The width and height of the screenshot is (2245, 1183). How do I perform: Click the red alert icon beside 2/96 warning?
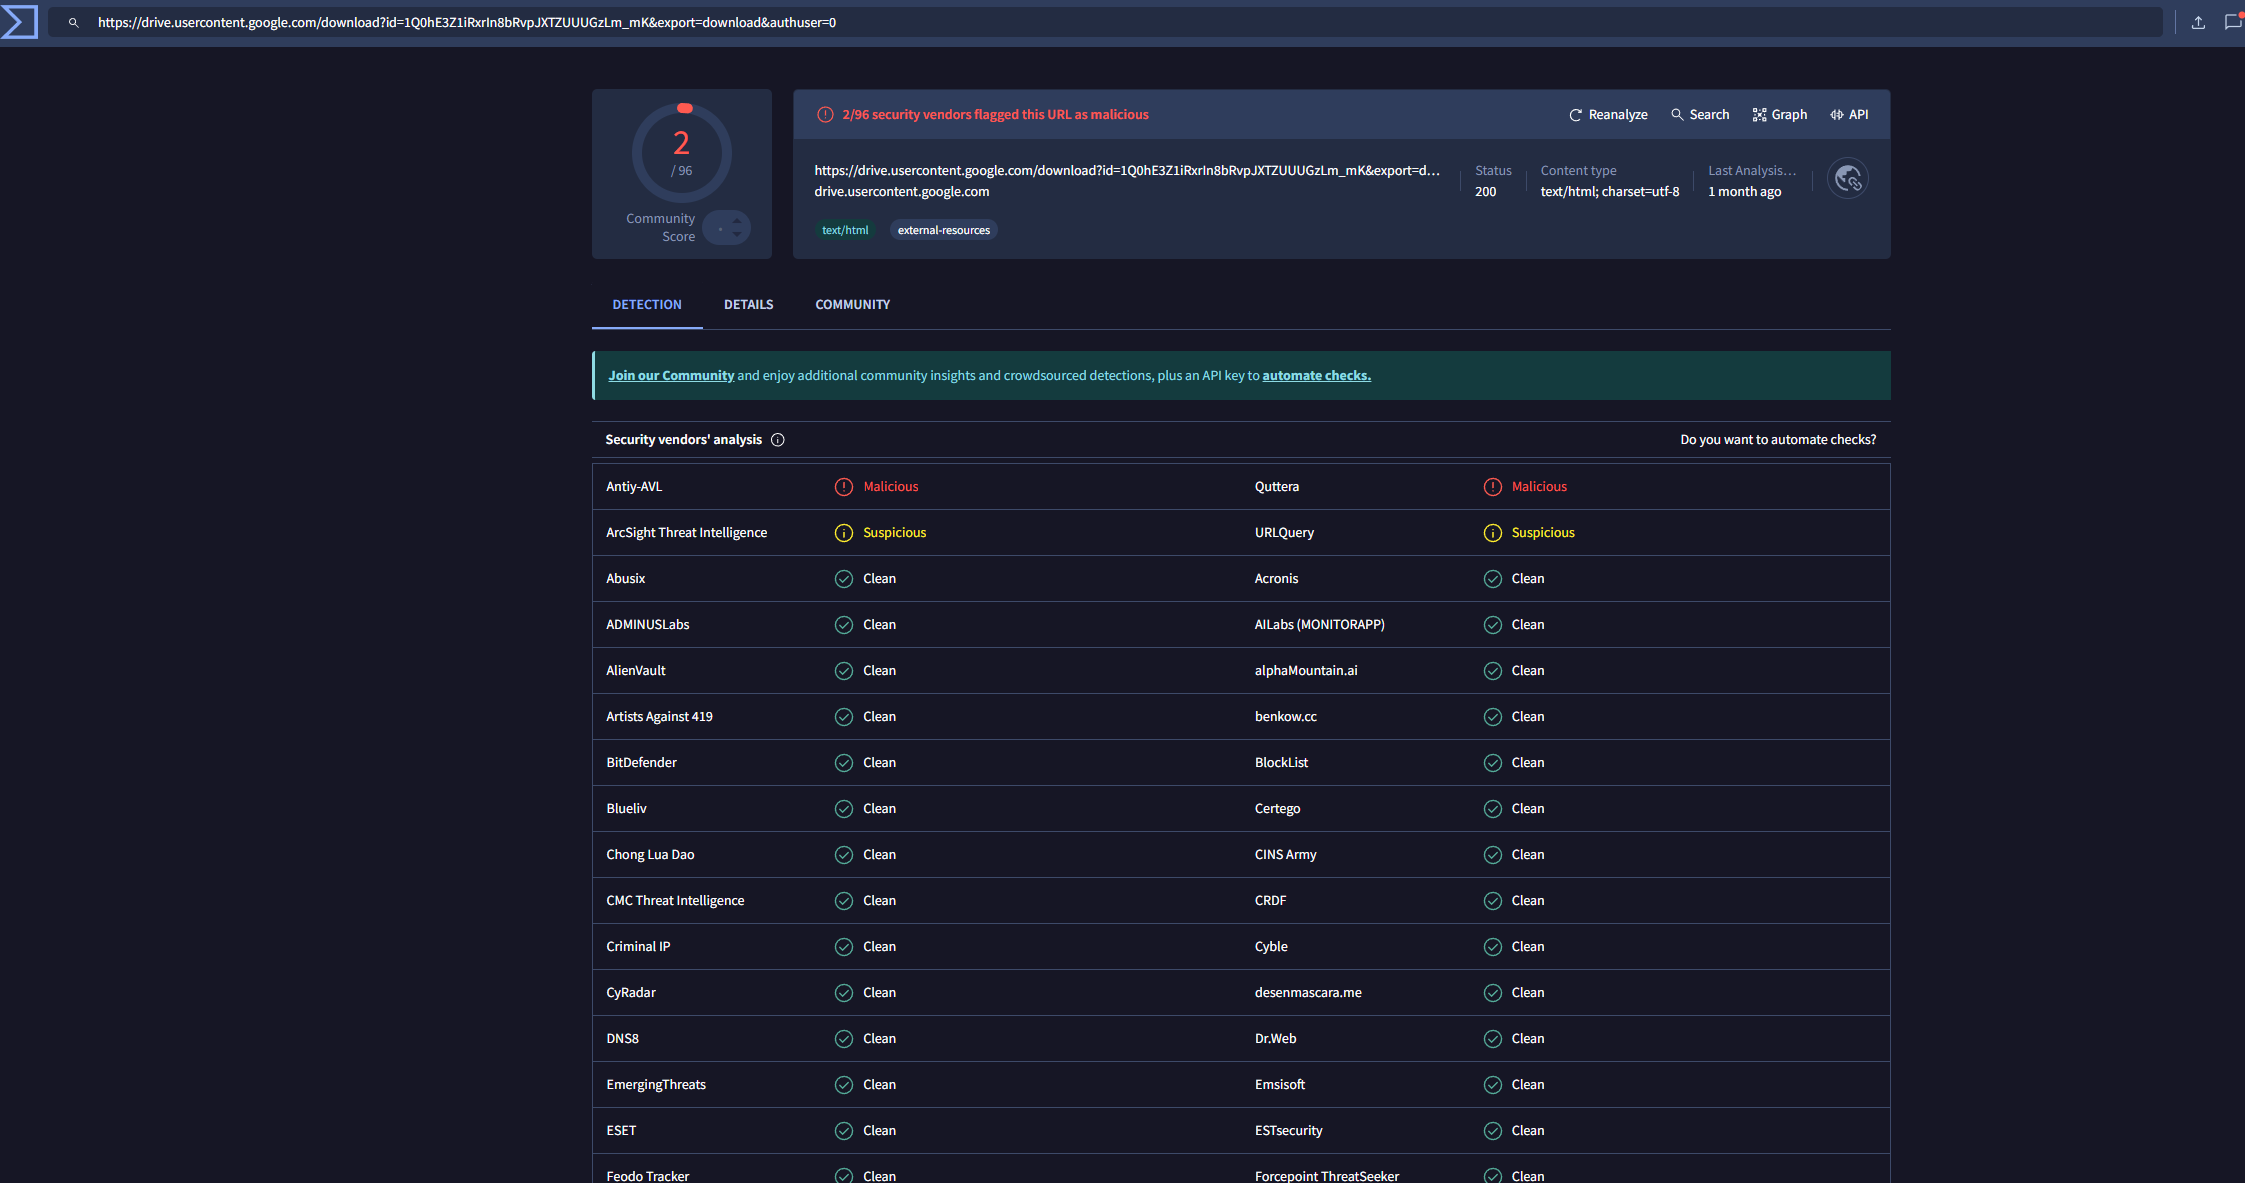click(825, 115)
